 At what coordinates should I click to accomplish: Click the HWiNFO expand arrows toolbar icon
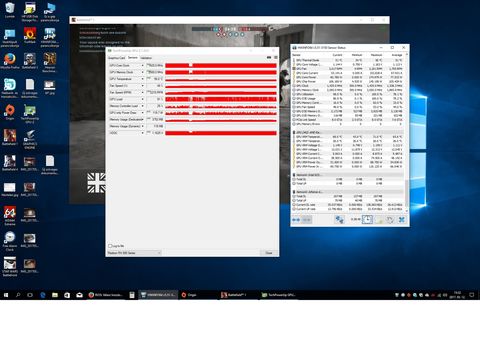pos(296,220)
